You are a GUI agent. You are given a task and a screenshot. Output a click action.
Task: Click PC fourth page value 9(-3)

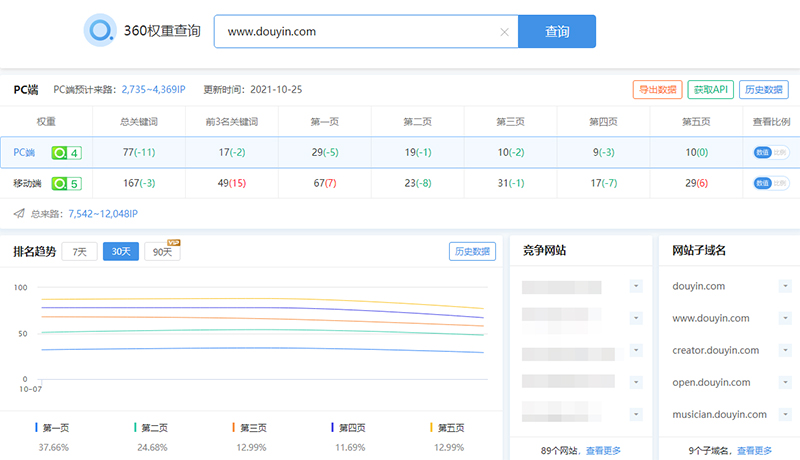pos(604,152)
